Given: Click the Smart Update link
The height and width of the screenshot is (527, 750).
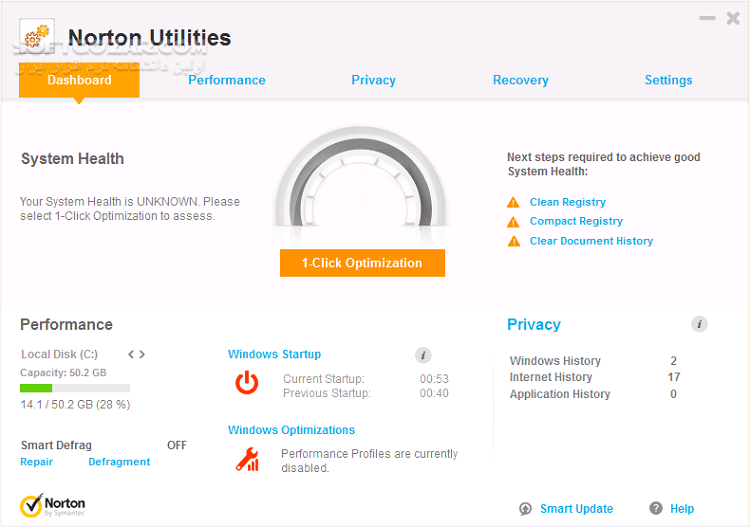Looking at the screenshot, I should pos(576,509).
